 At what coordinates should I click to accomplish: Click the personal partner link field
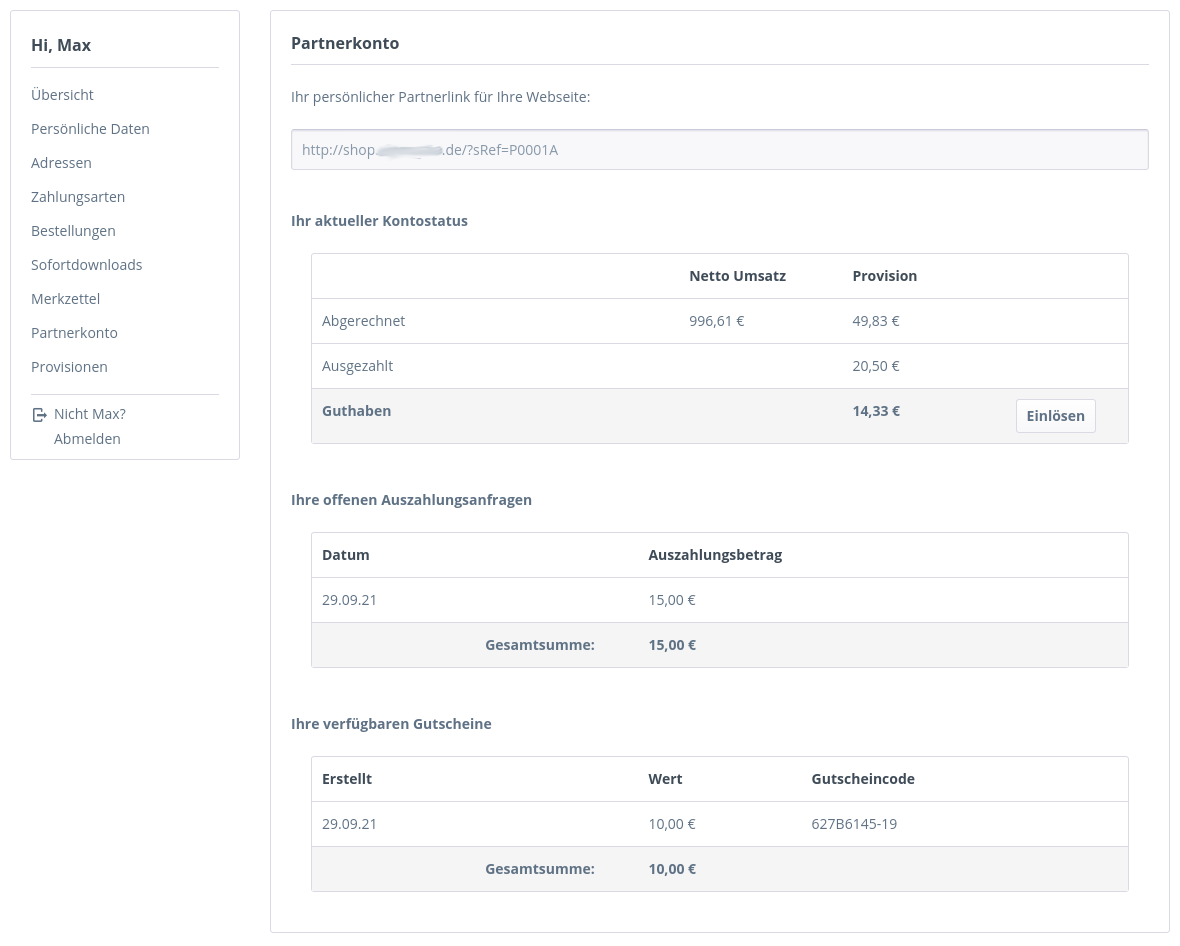click(719, 150)
